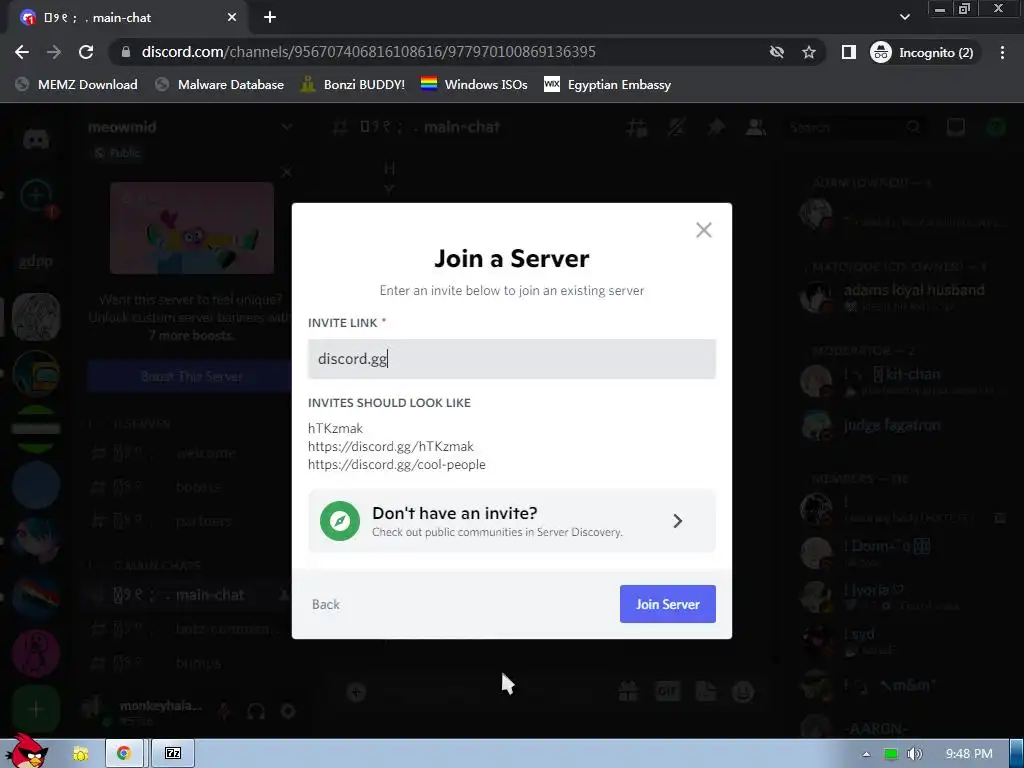Open a new browser tab
1024x768 pixels.
[x=270, y=18]
